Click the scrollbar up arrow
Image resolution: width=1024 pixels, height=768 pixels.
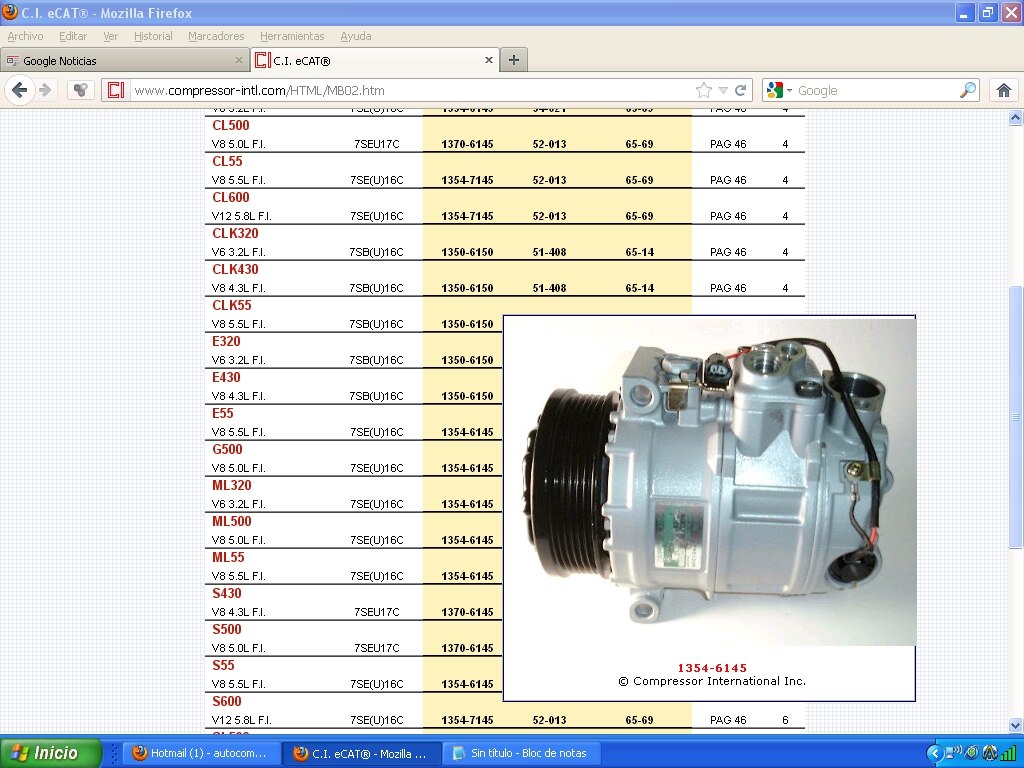1015,118
